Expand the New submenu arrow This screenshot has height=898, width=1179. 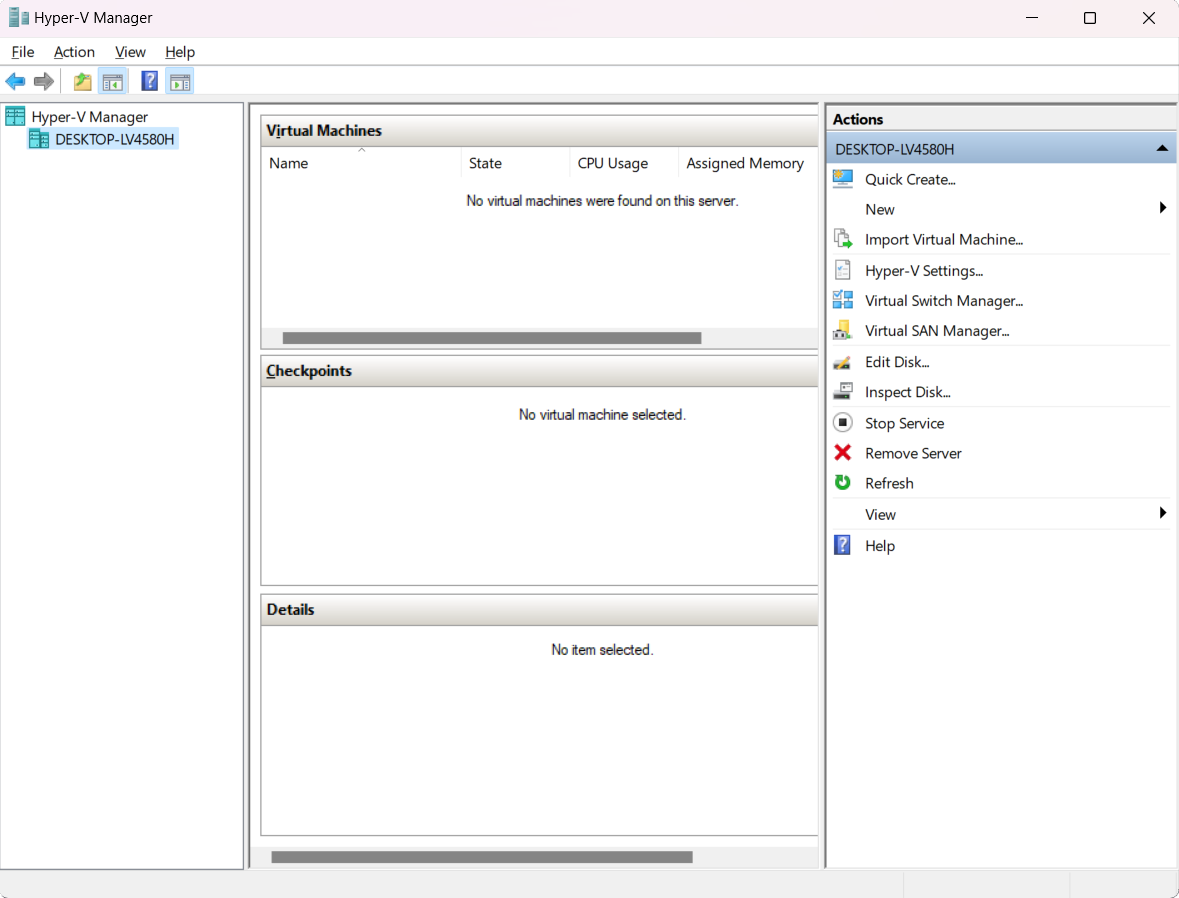point(1162,208)
